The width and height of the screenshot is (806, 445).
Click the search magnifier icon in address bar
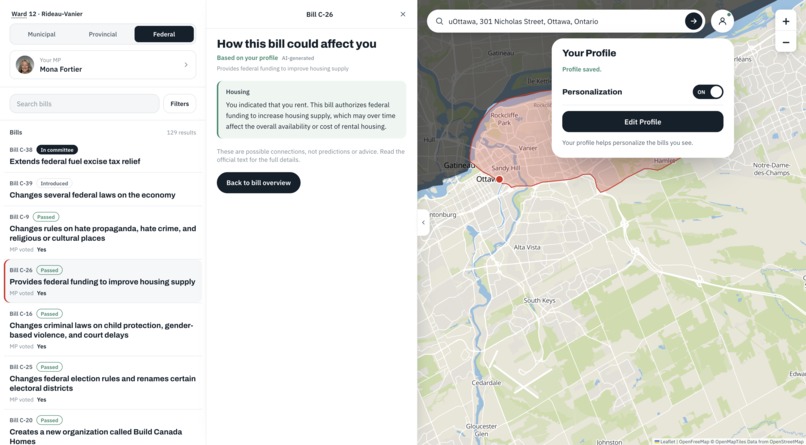click(439, 22)
